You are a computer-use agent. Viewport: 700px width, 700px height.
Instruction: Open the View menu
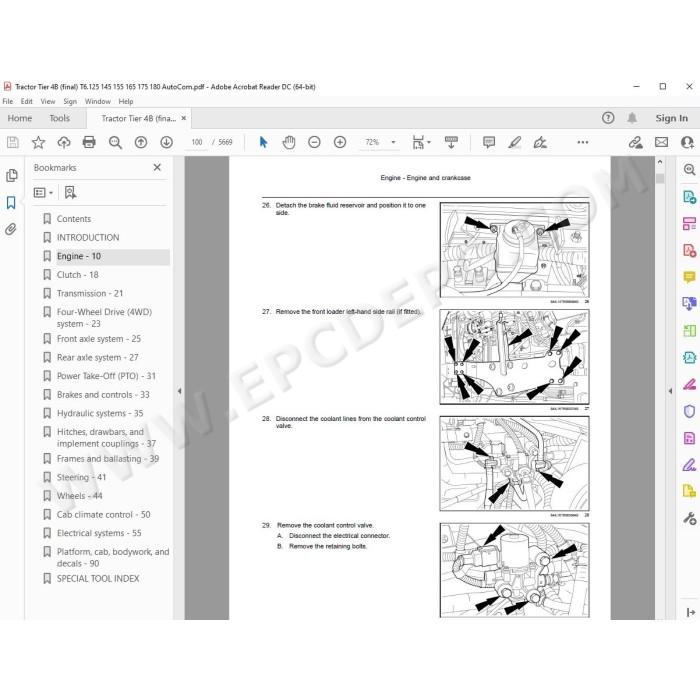[48, 101]
